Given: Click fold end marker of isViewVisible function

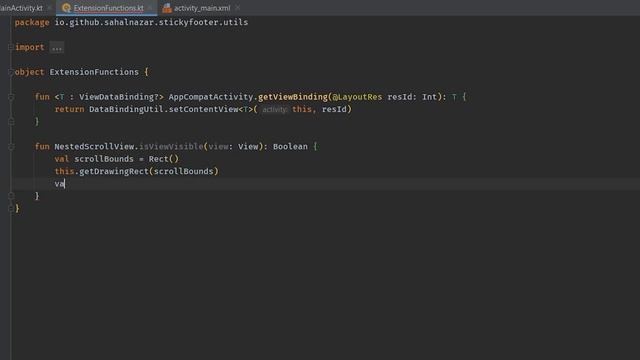Looking at the screenshot, I should pos(11,196).
